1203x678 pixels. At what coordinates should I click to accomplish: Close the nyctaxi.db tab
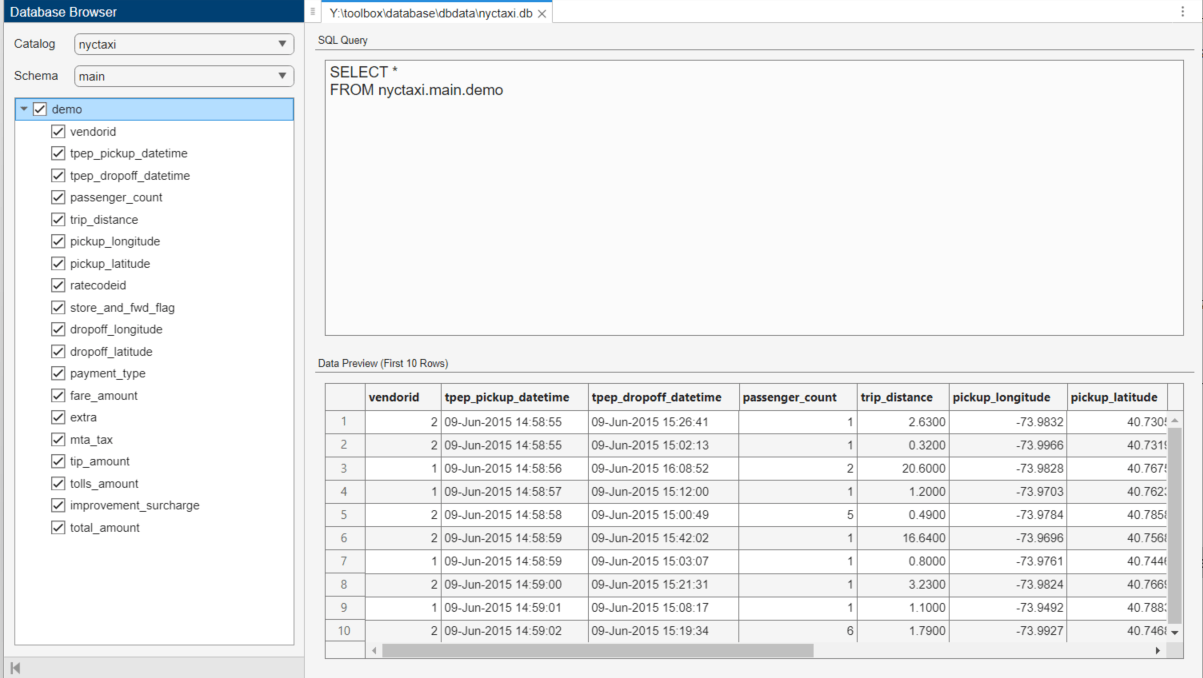point(541,15)
